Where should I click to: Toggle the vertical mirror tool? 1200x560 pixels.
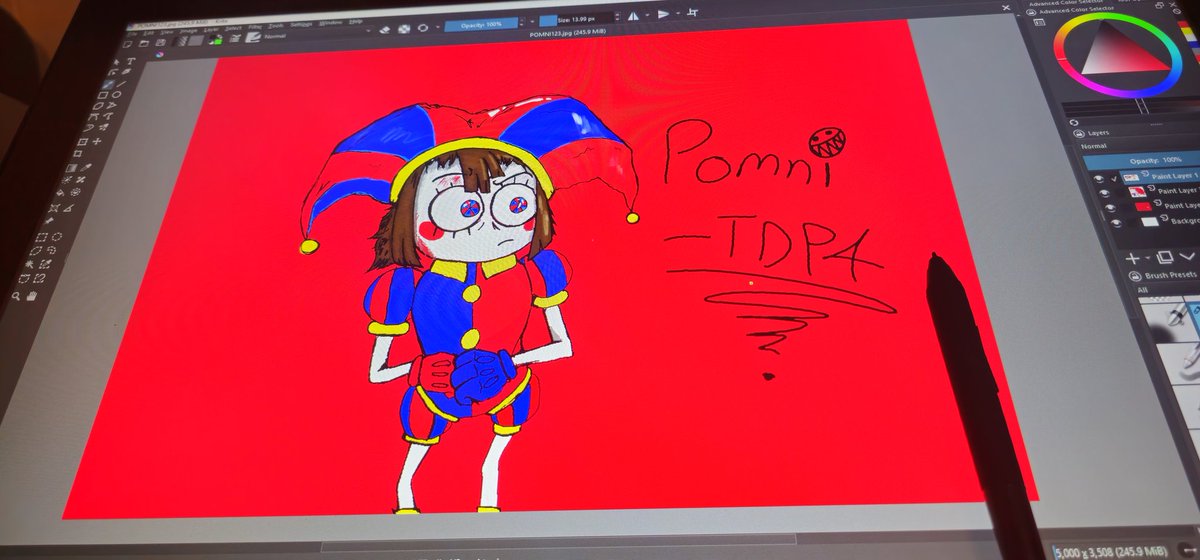(663, 14)
